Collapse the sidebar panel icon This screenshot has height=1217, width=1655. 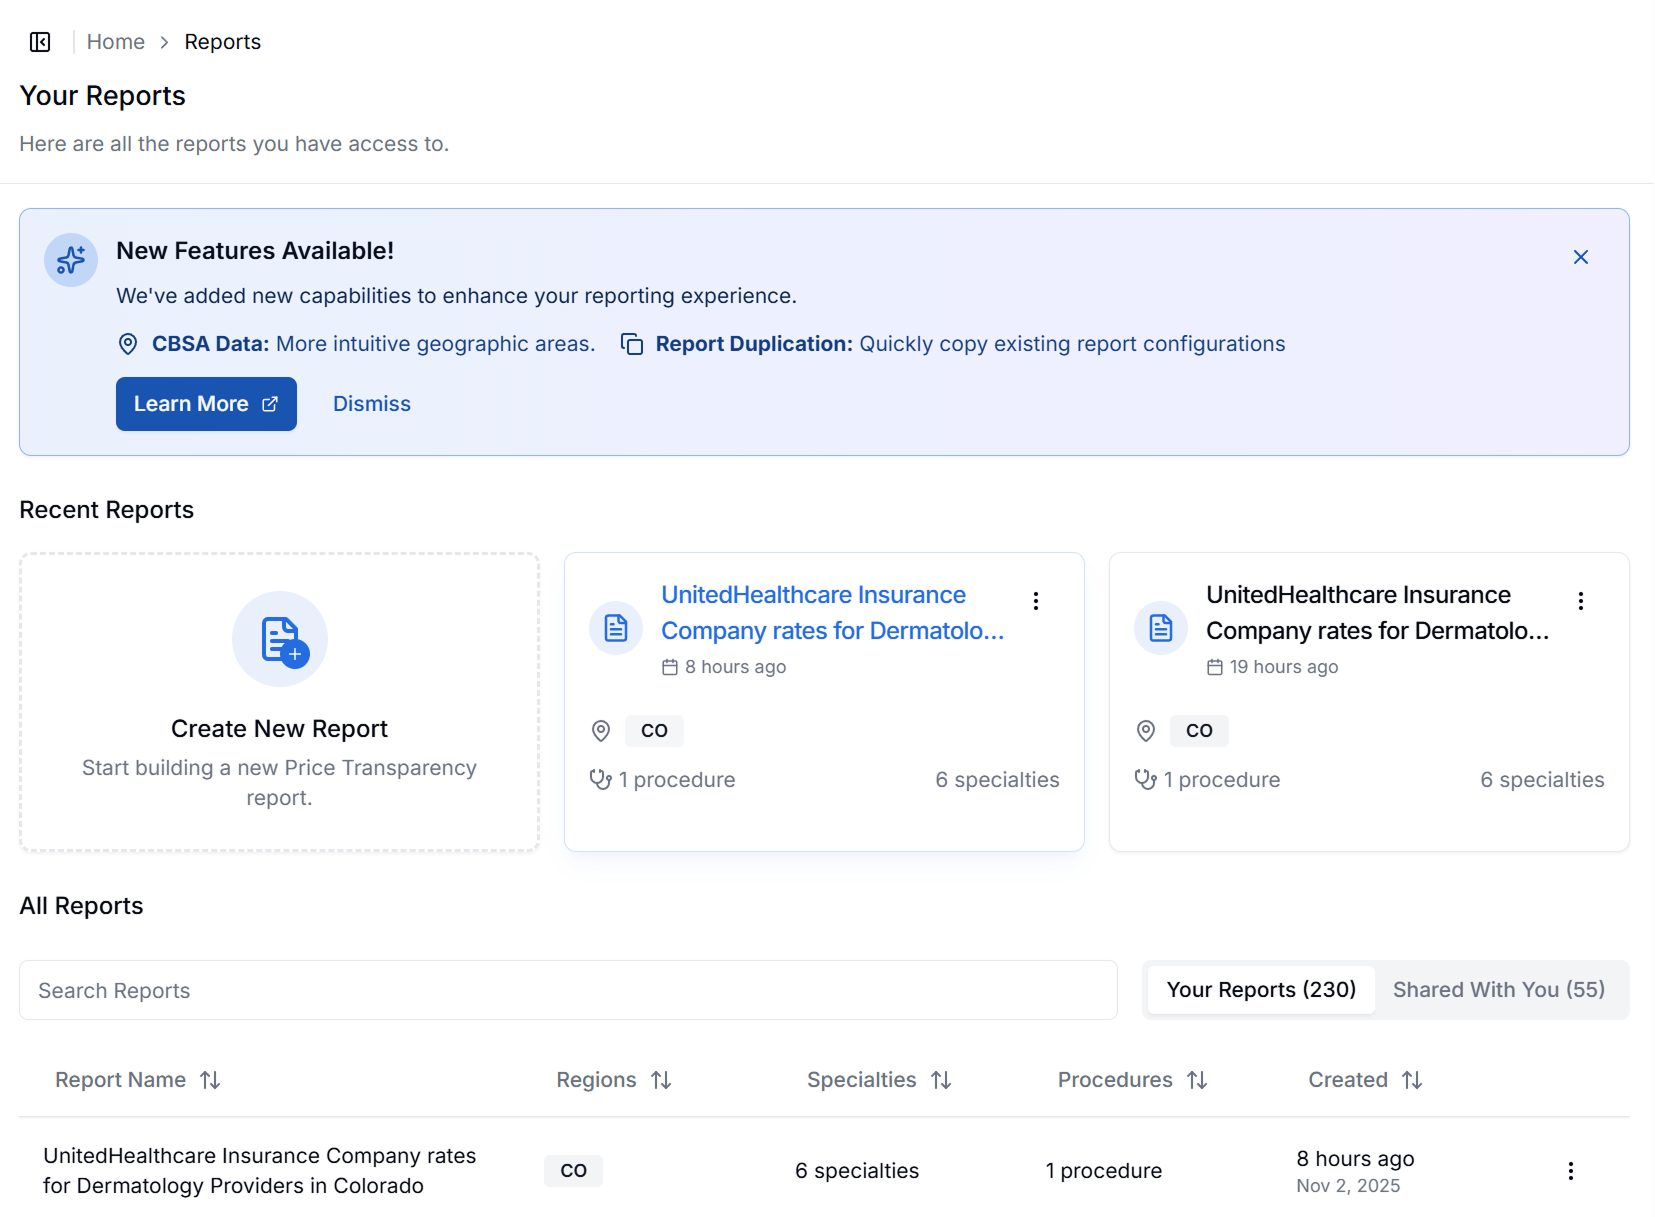pyautogui.click(x=40, y=42)
